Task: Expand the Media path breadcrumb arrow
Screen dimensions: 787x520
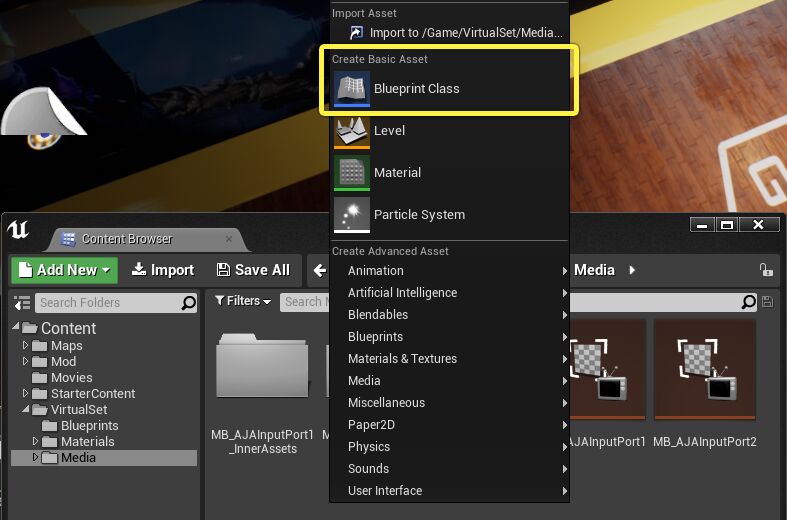Action: 632,270
